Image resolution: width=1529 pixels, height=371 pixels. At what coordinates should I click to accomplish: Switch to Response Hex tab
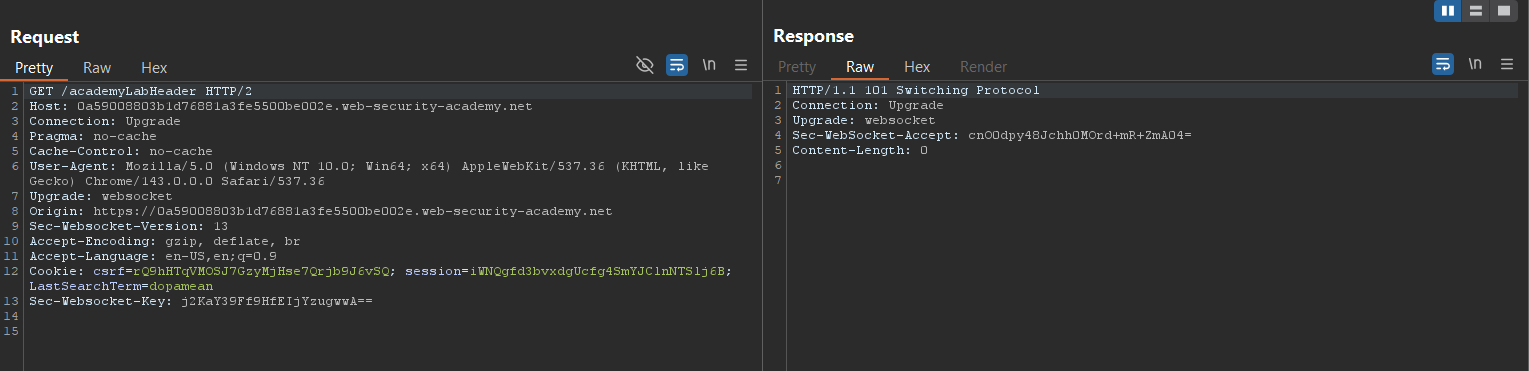click(x=917, y=67)
